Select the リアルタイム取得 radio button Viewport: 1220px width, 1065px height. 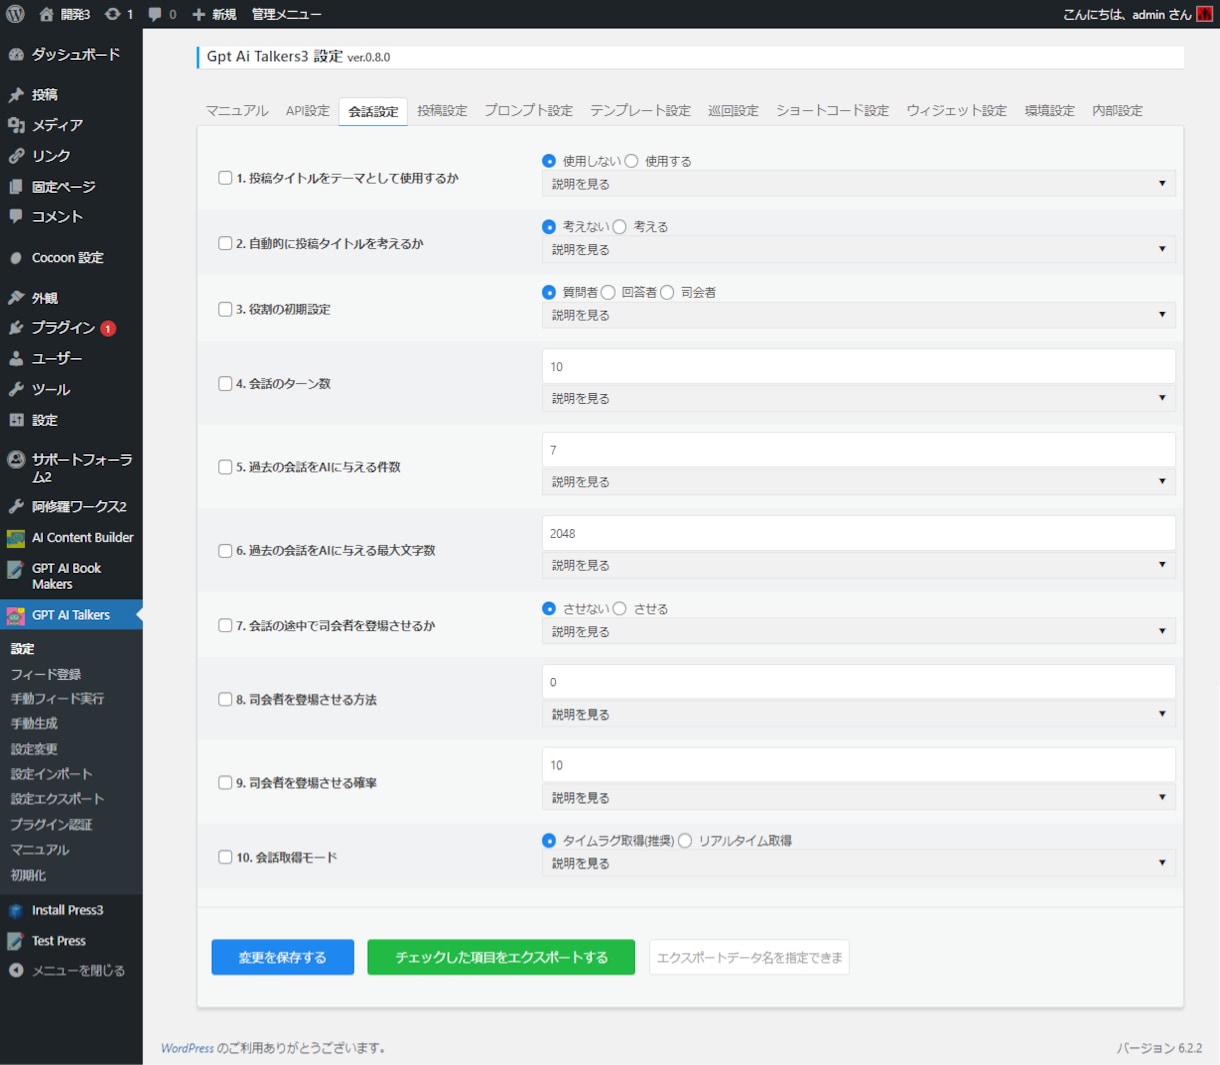(685, 841)
